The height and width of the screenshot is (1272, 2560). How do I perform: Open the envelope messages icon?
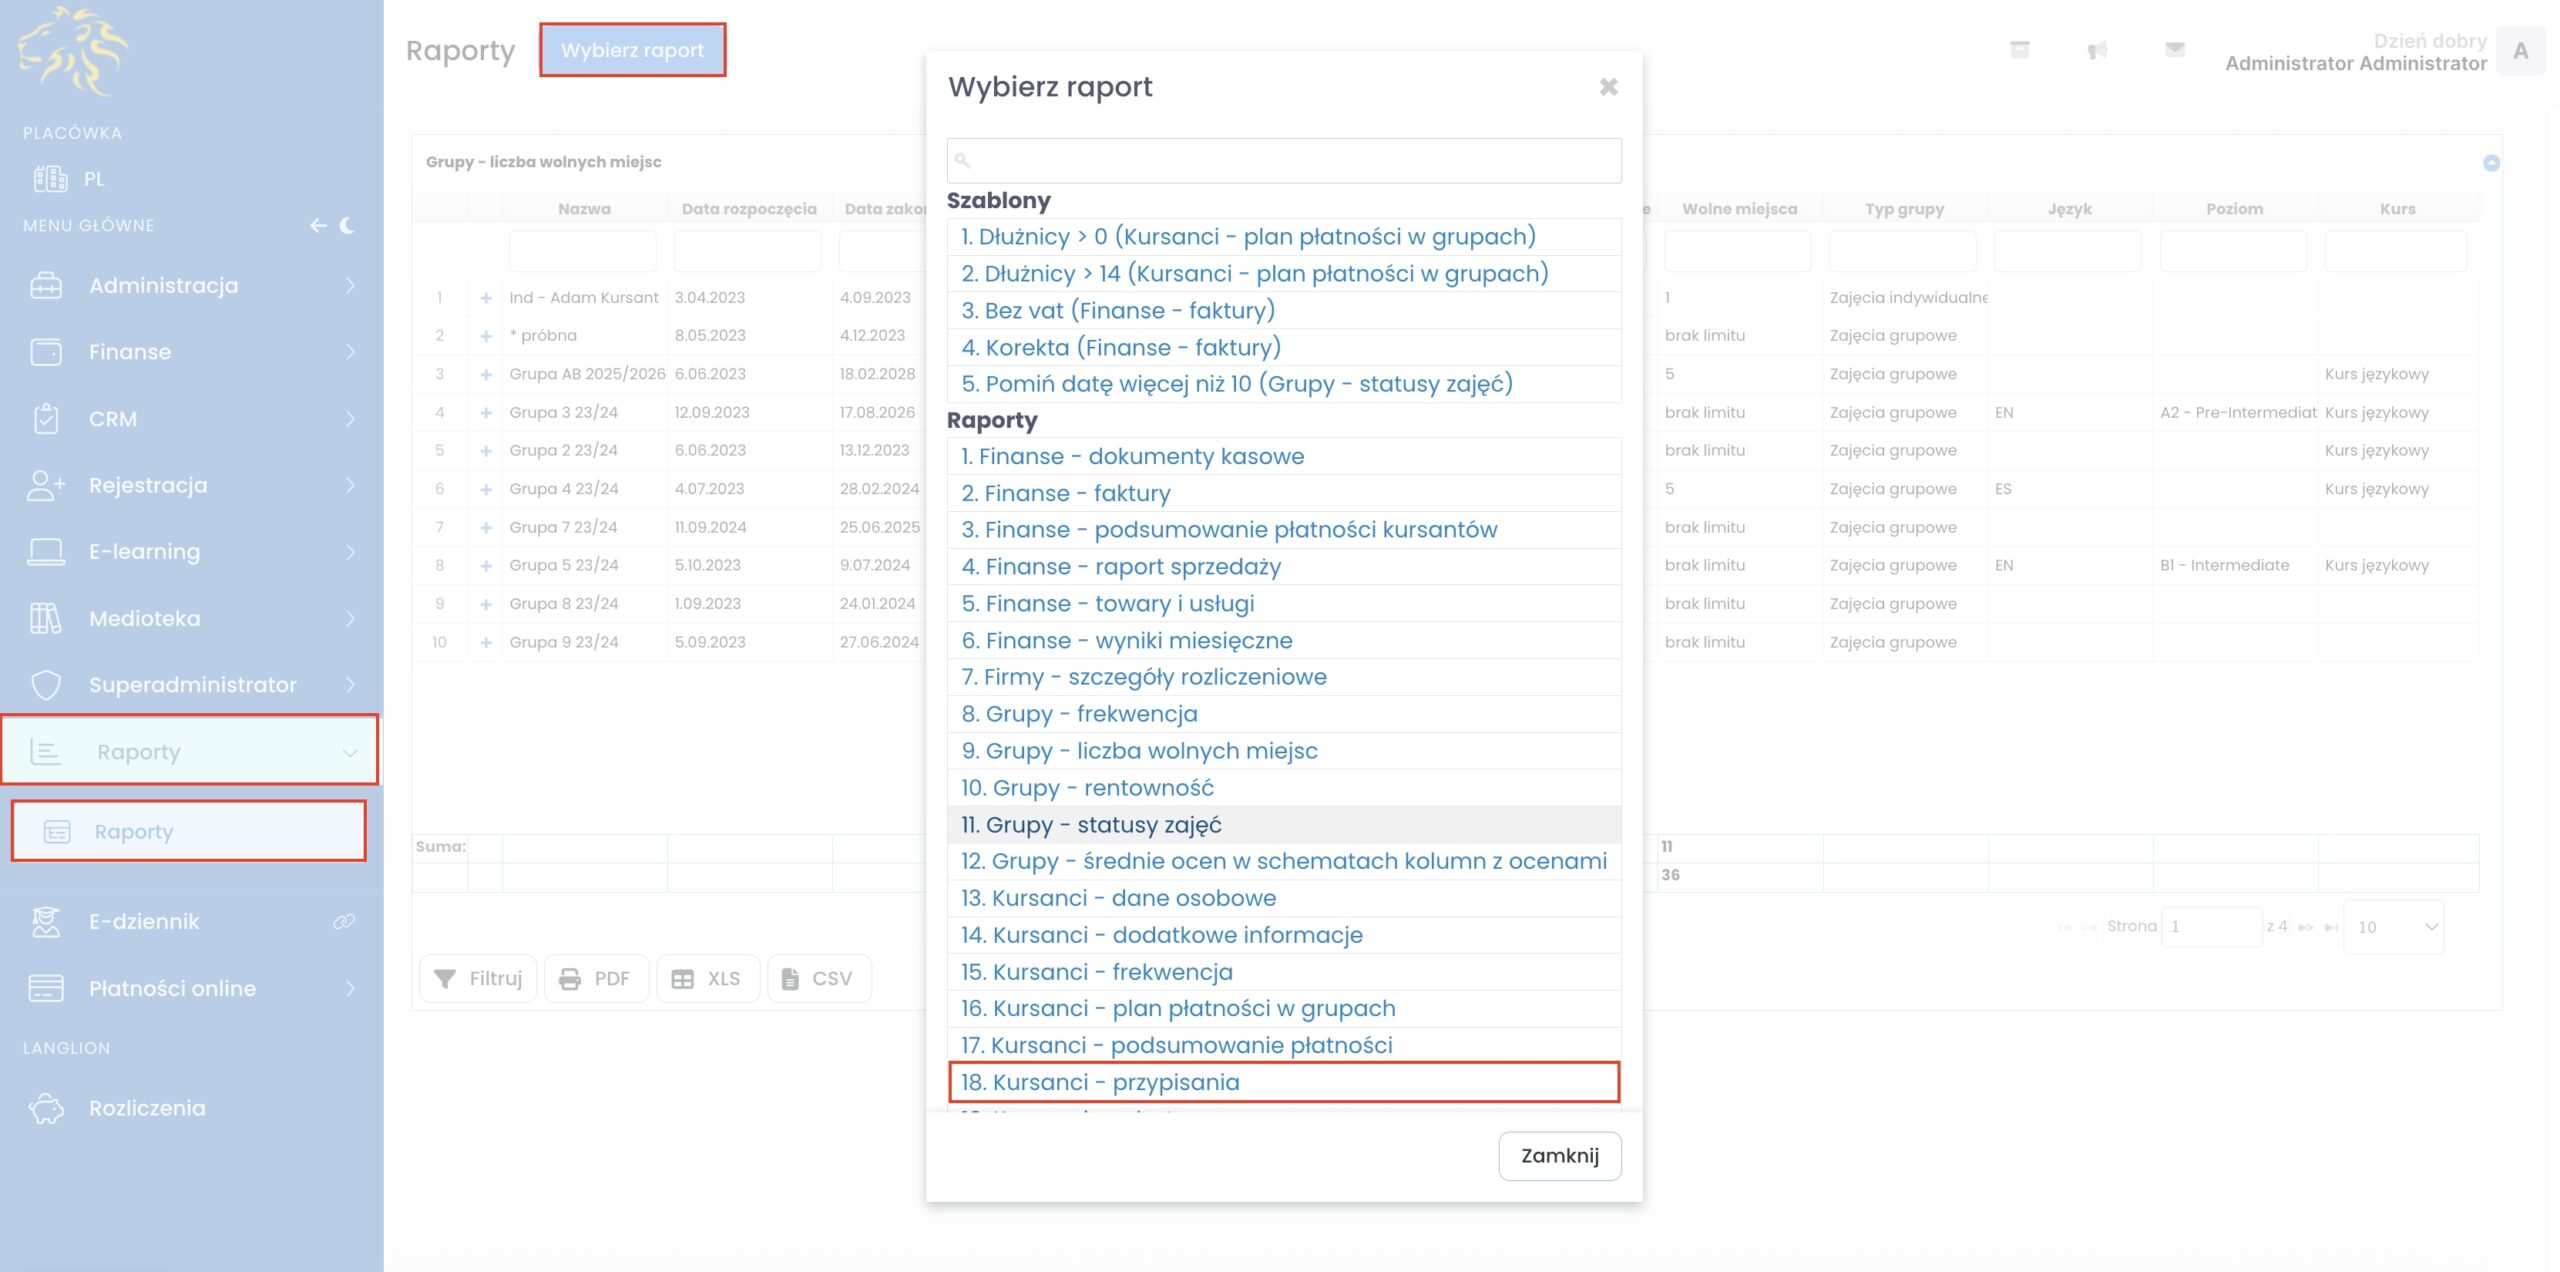pos(2174,50)
